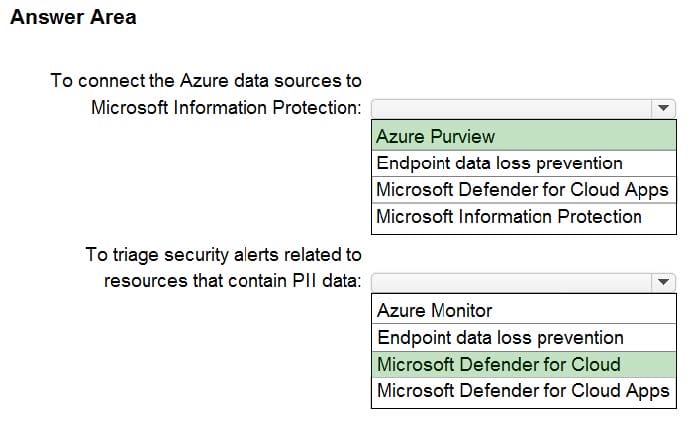Click 'To connect the Azure data sources to' label
Screen dimensions: 689x431
(206, 80)
